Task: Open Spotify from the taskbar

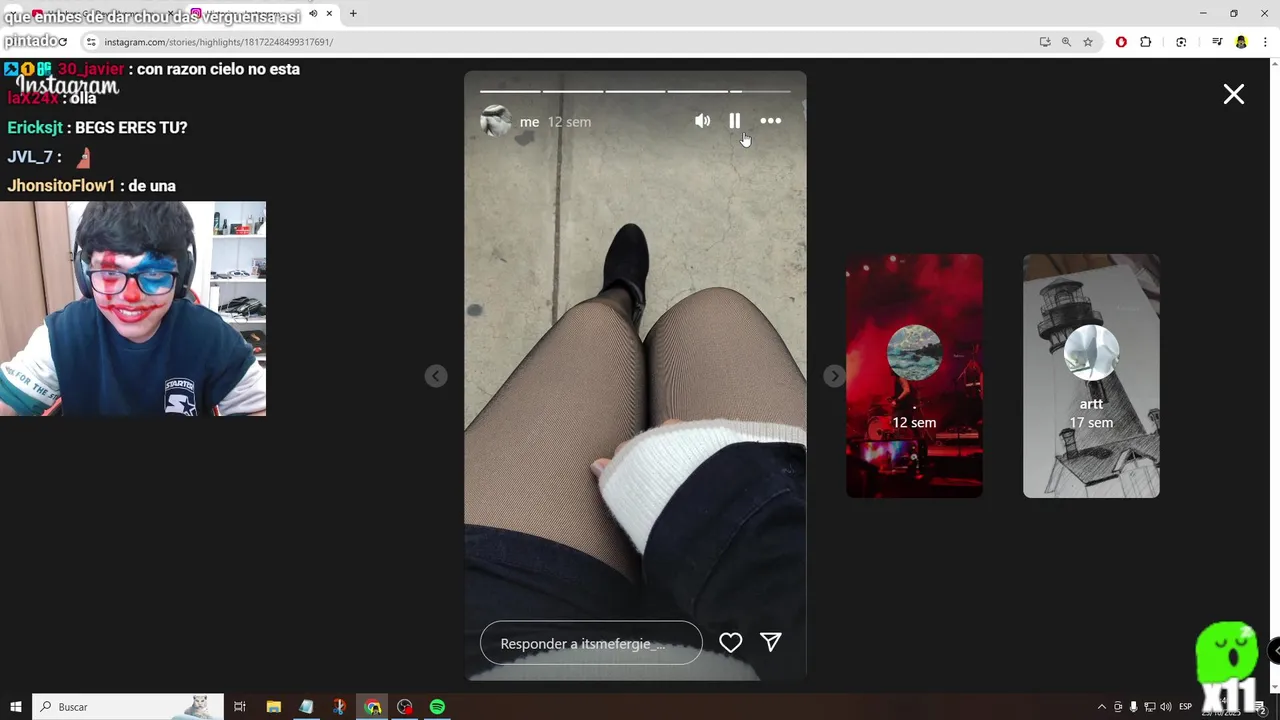Action: pos(437,707)
